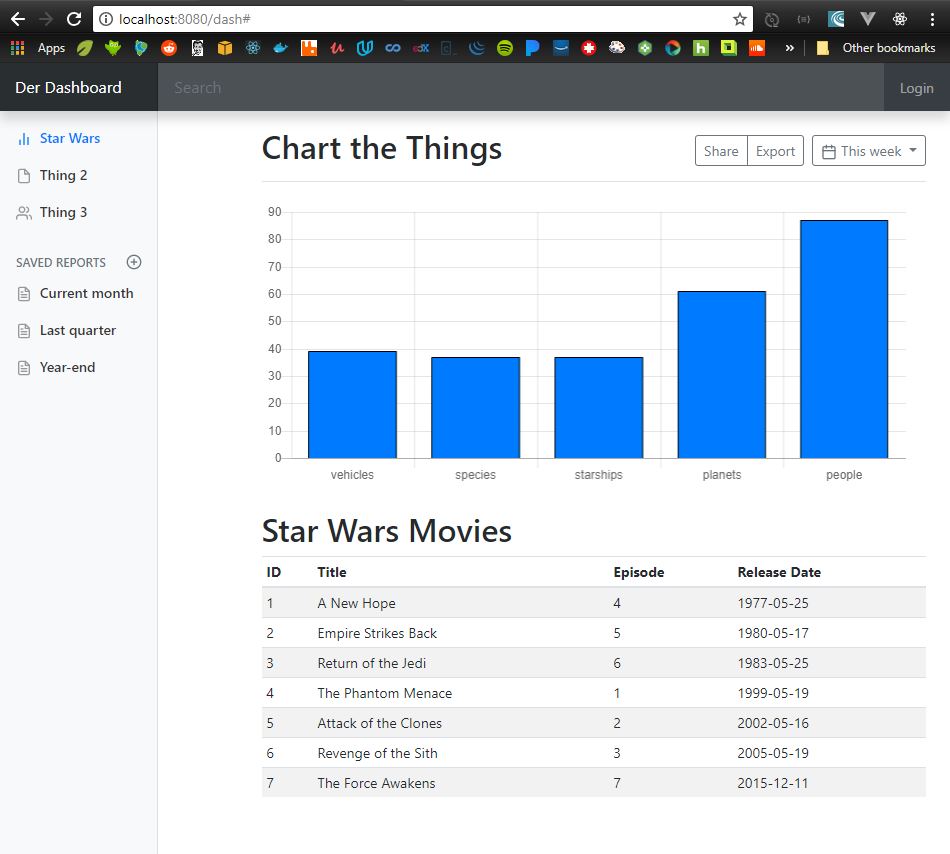Click the Share button

(721, 151)
